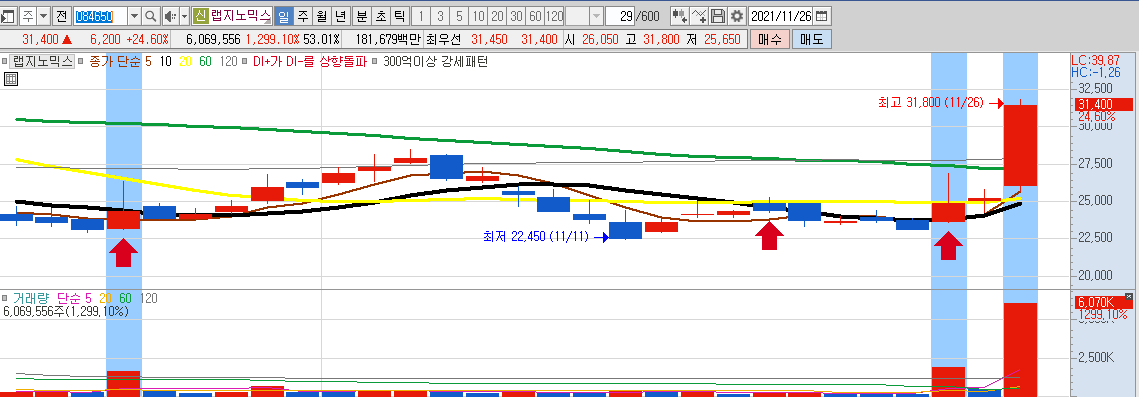Click the 최우선 price label
The height and width of the screenshot is (397, 1139).
coord(443,39)
